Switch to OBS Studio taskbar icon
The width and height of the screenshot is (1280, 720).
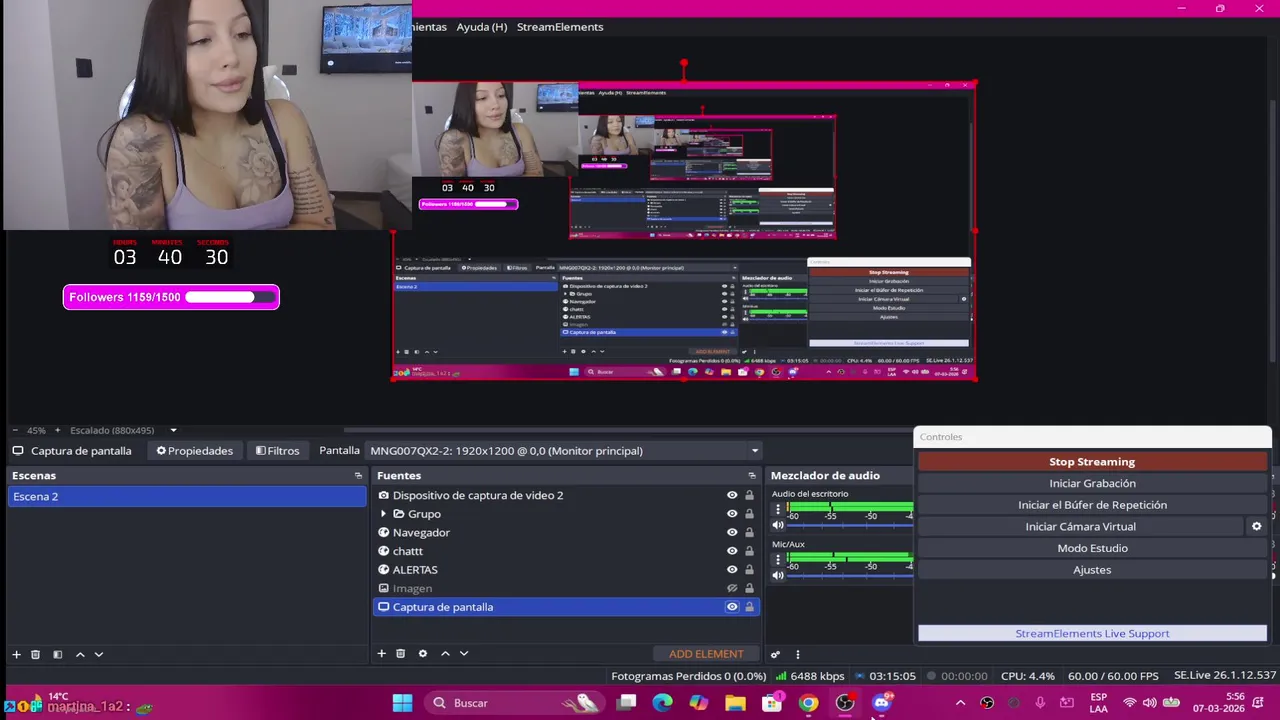[845, 703]
